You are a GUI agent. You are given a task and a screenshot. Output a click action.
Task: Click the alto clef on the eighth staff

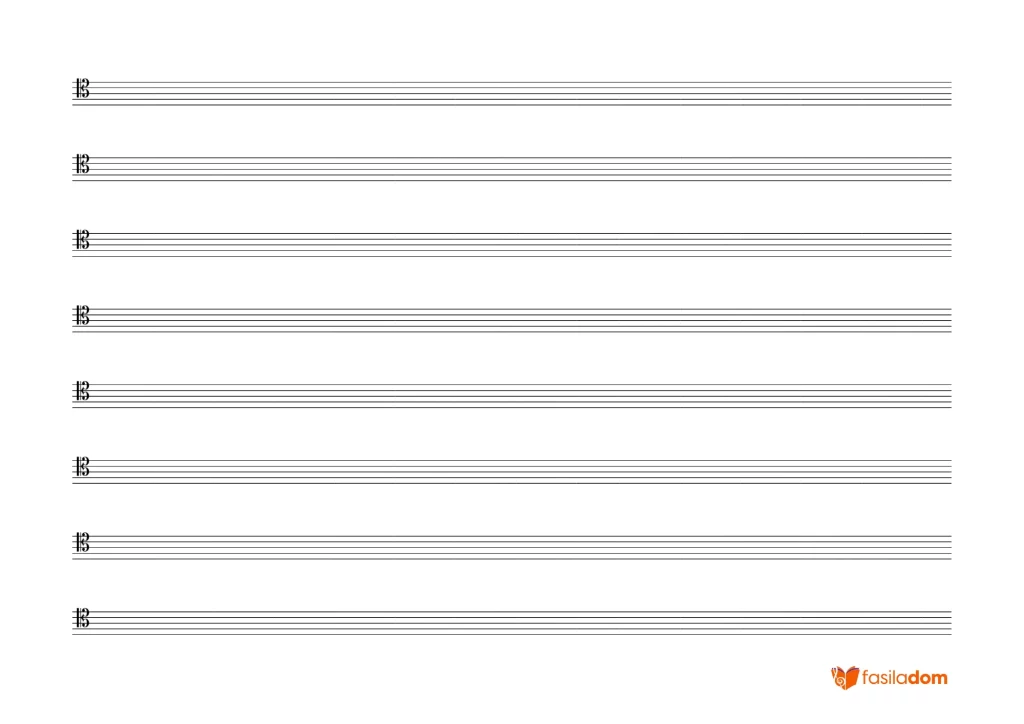[83, 618]
